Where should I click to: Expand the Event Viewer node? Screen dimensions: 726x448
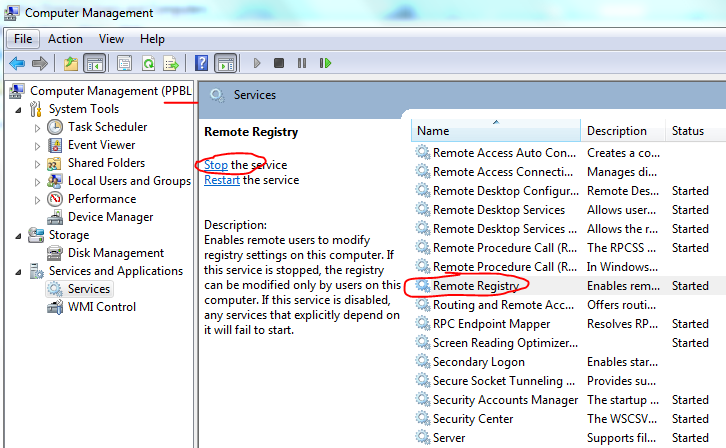pos(38,146)
